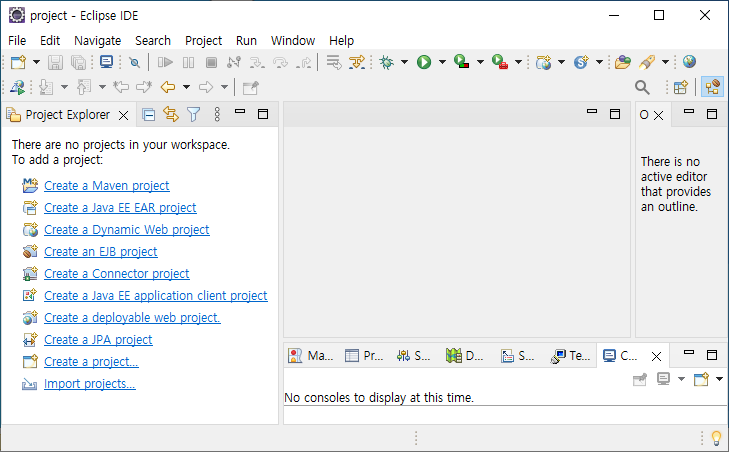Click the Resume debug icon
Screen dimensions: 729x452
pyautogui.click(x=165, y=62)
